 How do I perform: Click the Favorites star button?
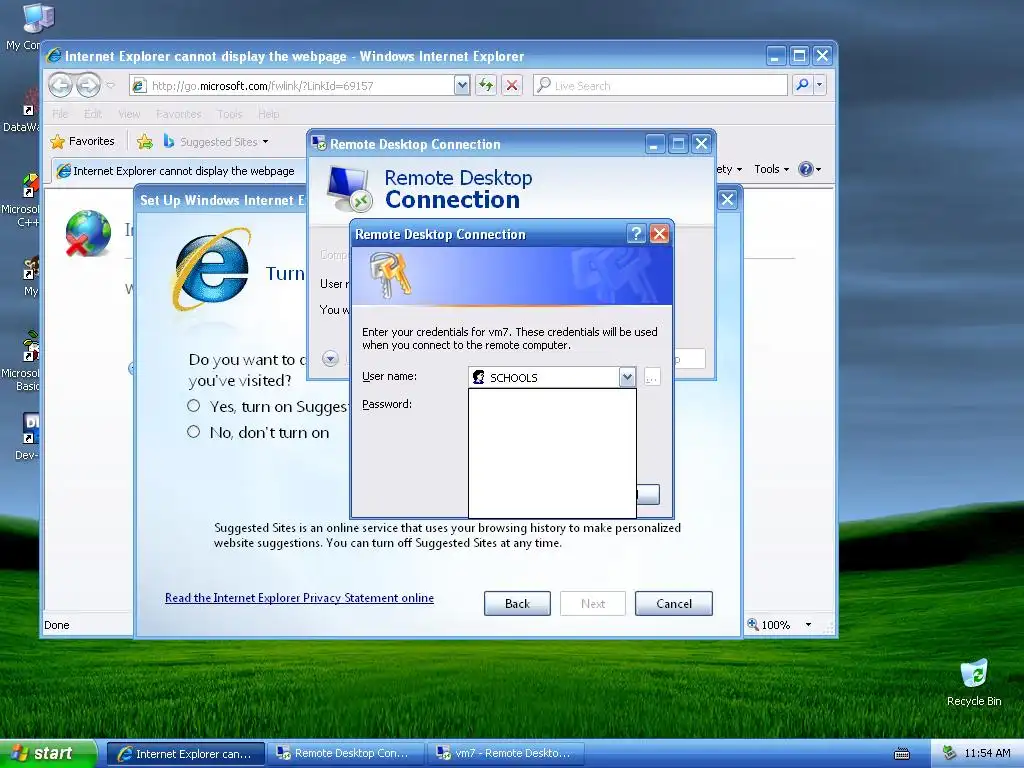pos(82,141)
